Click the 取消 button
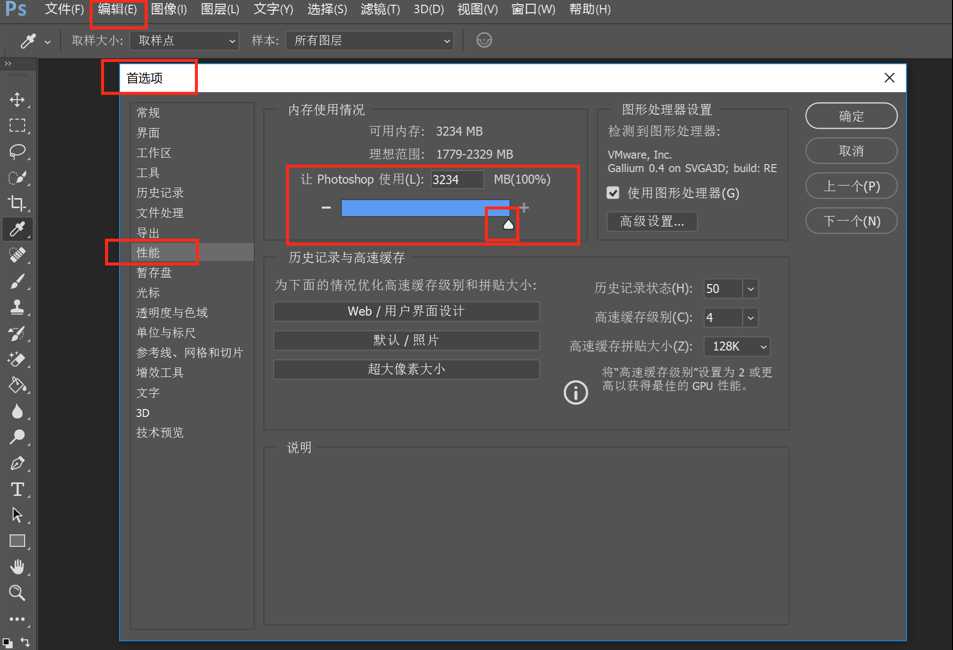The height and width of the screenshot is (650, 953). click(851, 151)
